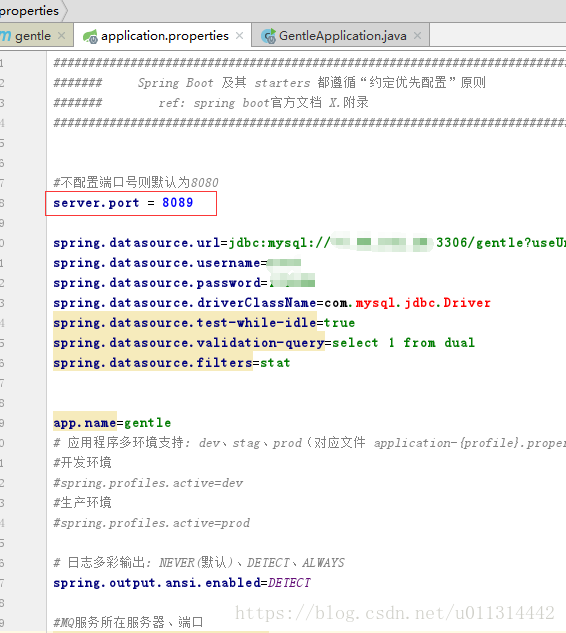The height and width of the screenshot is (633, 566).
Task: Click the ref: spring boot官方文档 comment line
Action: pyautogui.click(x=211, y=103)
